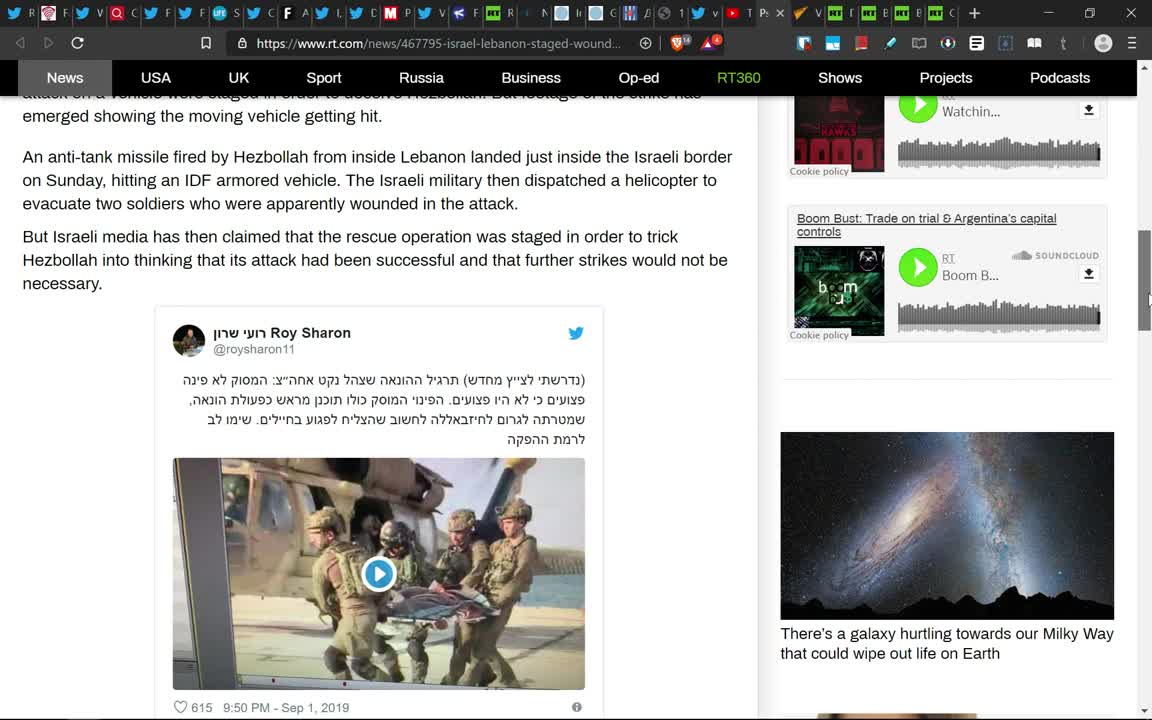Reload the current RT page
Viewport: 1152px width, 720px height.
(77, 43)
